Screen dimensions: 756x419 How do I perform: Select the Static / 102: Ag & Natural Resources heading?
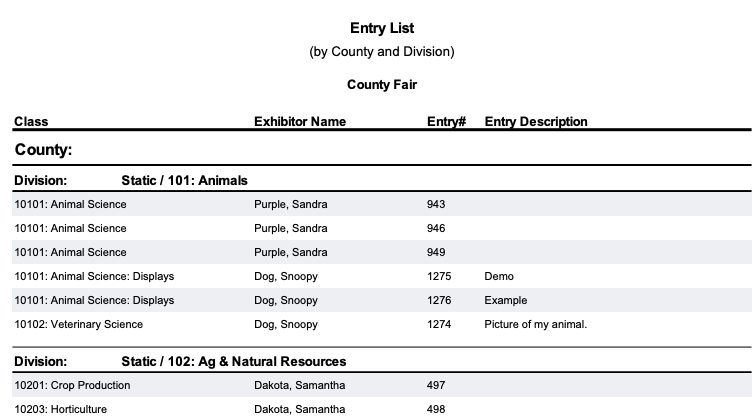click(x=234, y=362)
